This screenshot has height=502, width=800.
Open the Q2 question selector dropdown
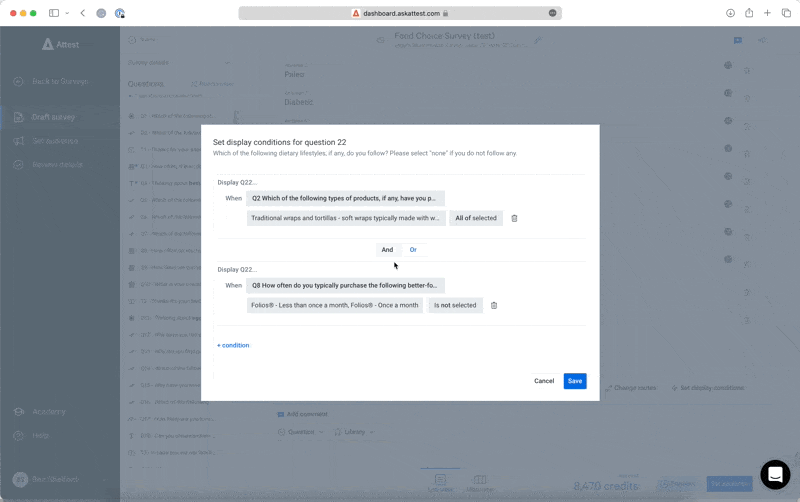tap(345, 198)
